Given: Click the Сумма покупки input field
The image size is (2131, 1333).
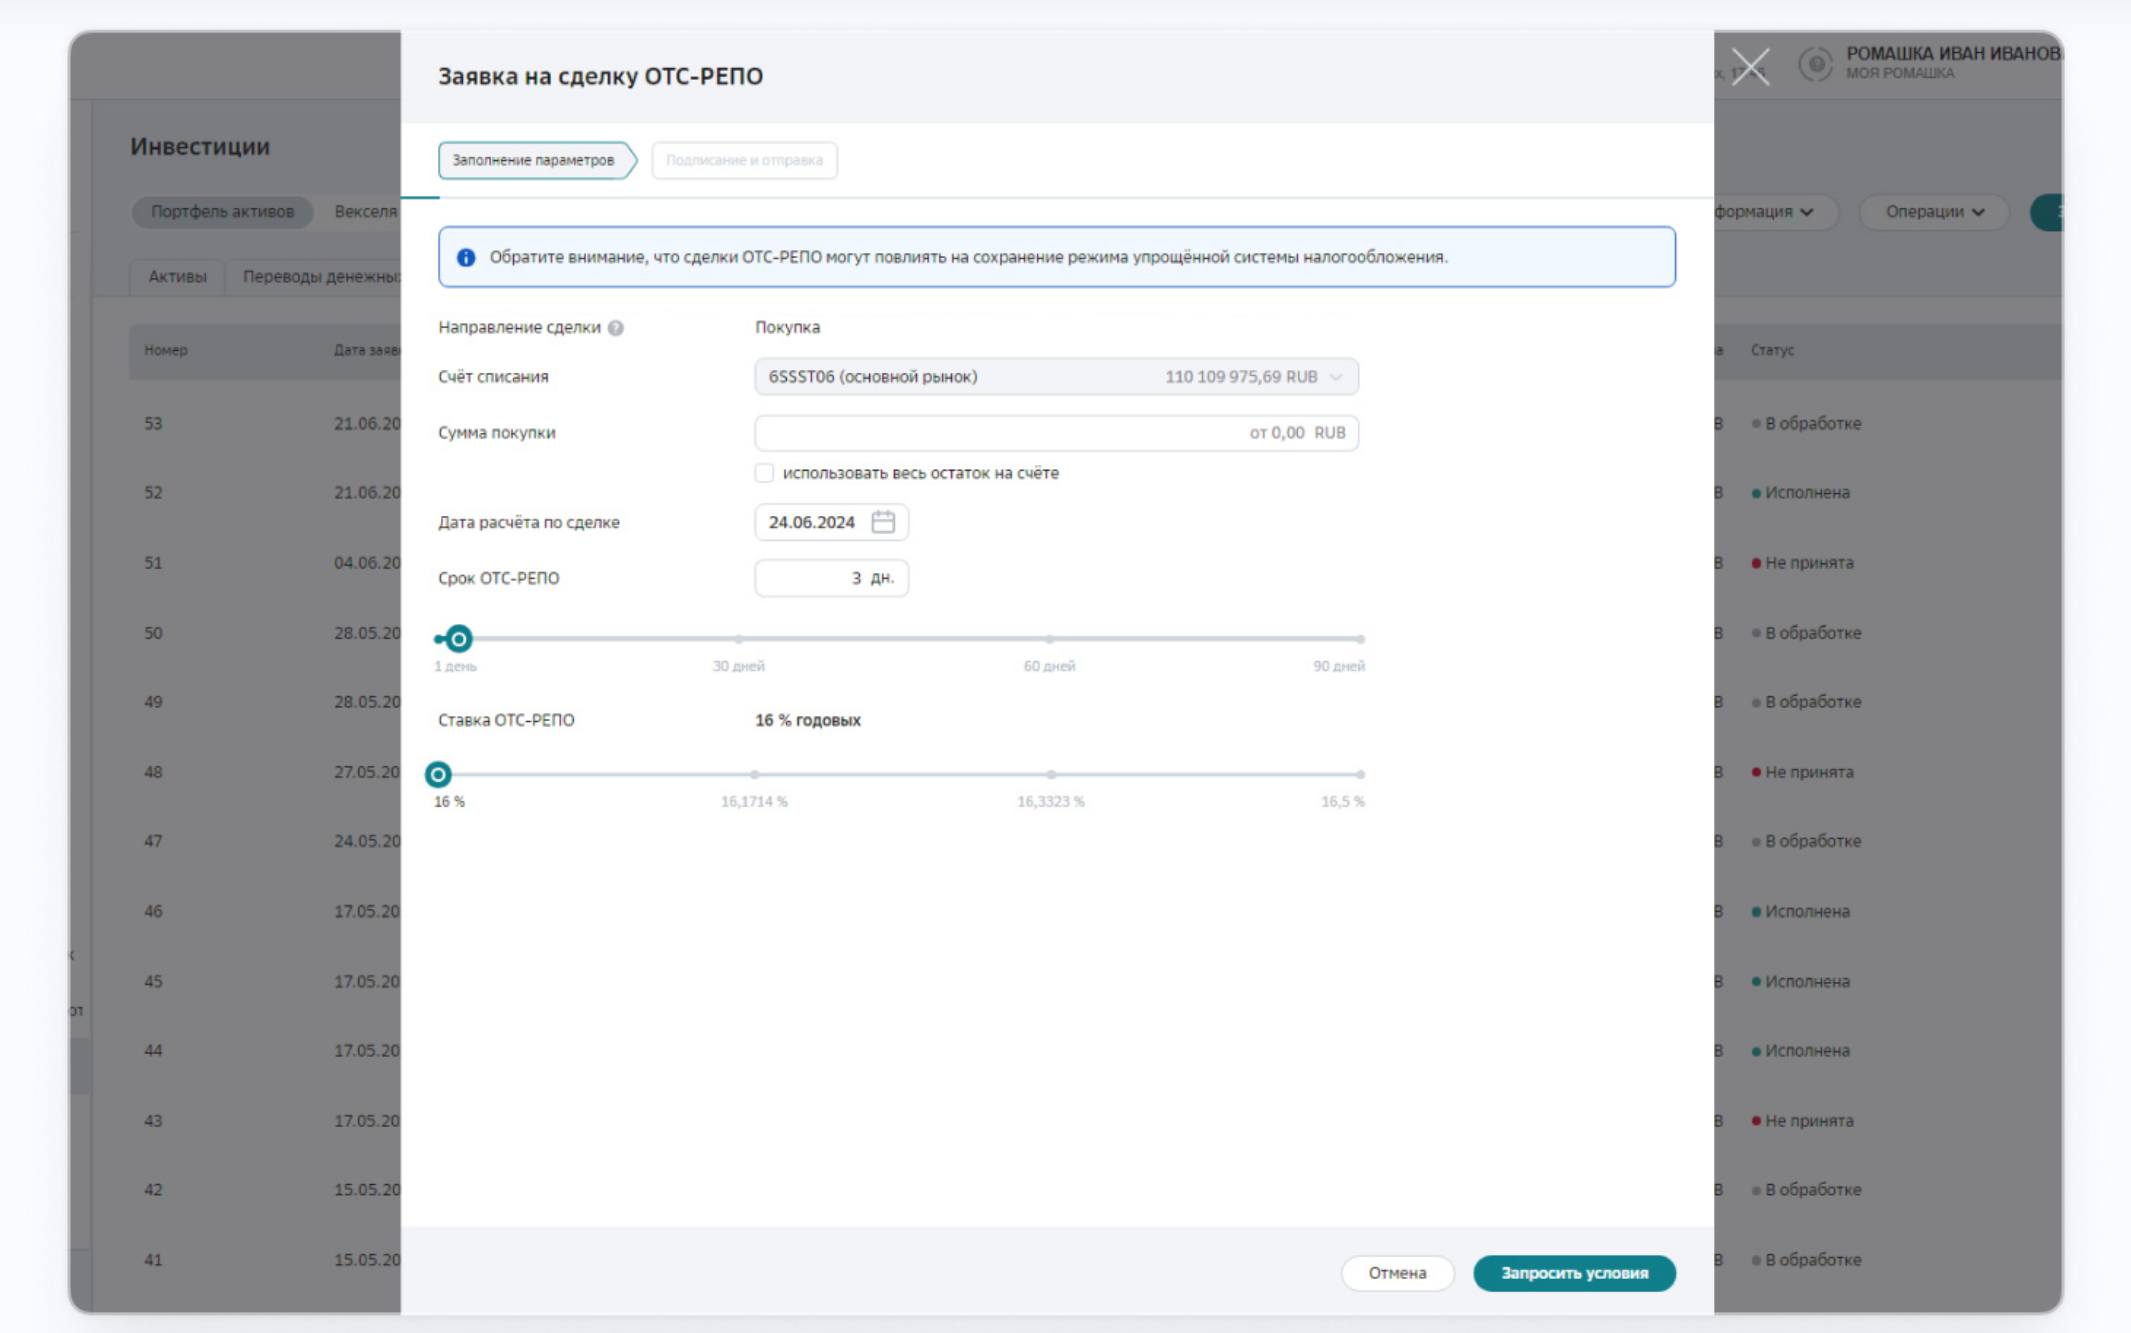Looking at the screenshot, I should tap(1056, 433).
